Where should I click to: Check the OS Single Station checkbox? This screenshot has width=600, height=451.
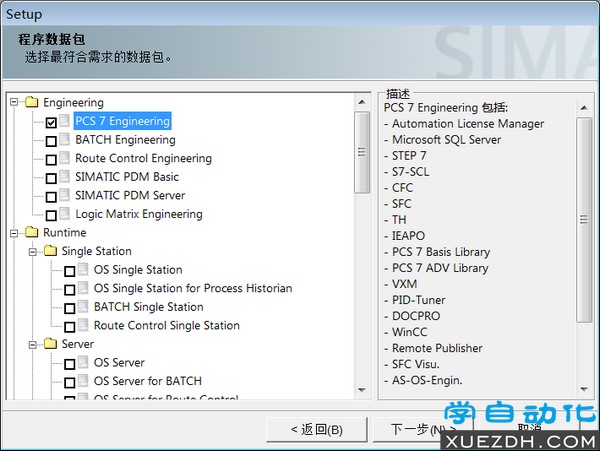(70, 271)
